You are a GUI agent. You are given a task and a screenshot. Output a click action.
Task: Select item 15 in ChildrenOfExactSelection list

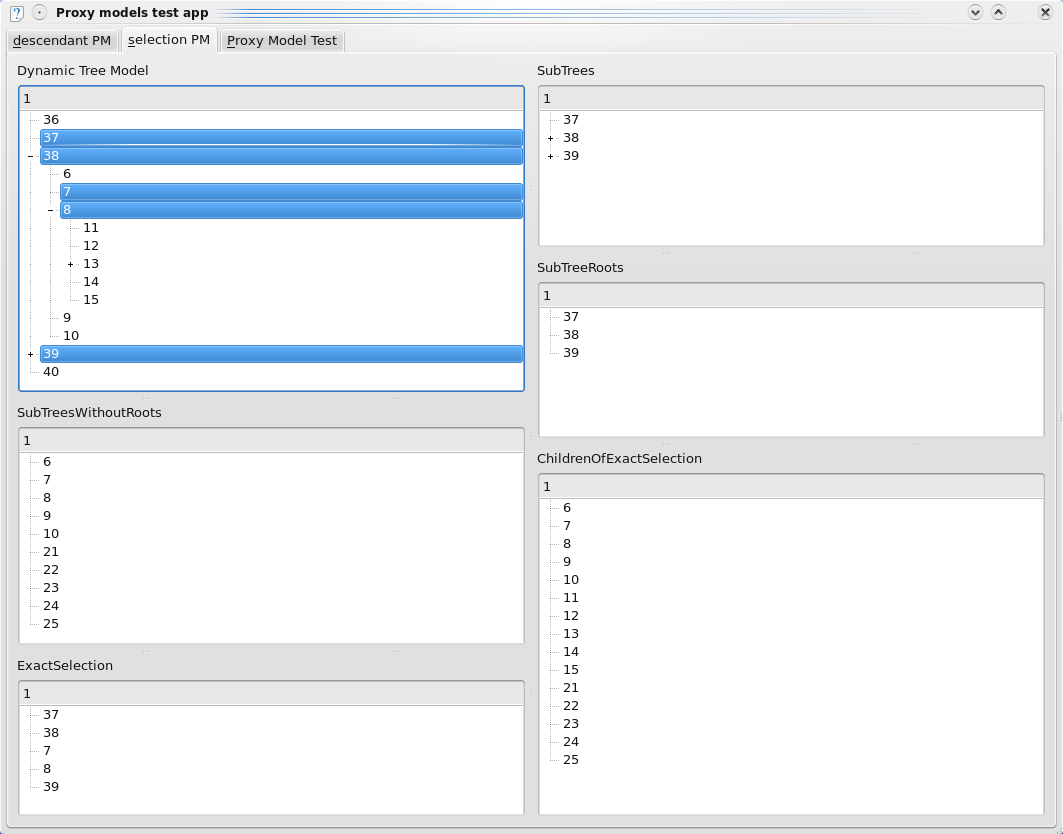[571, 670]
